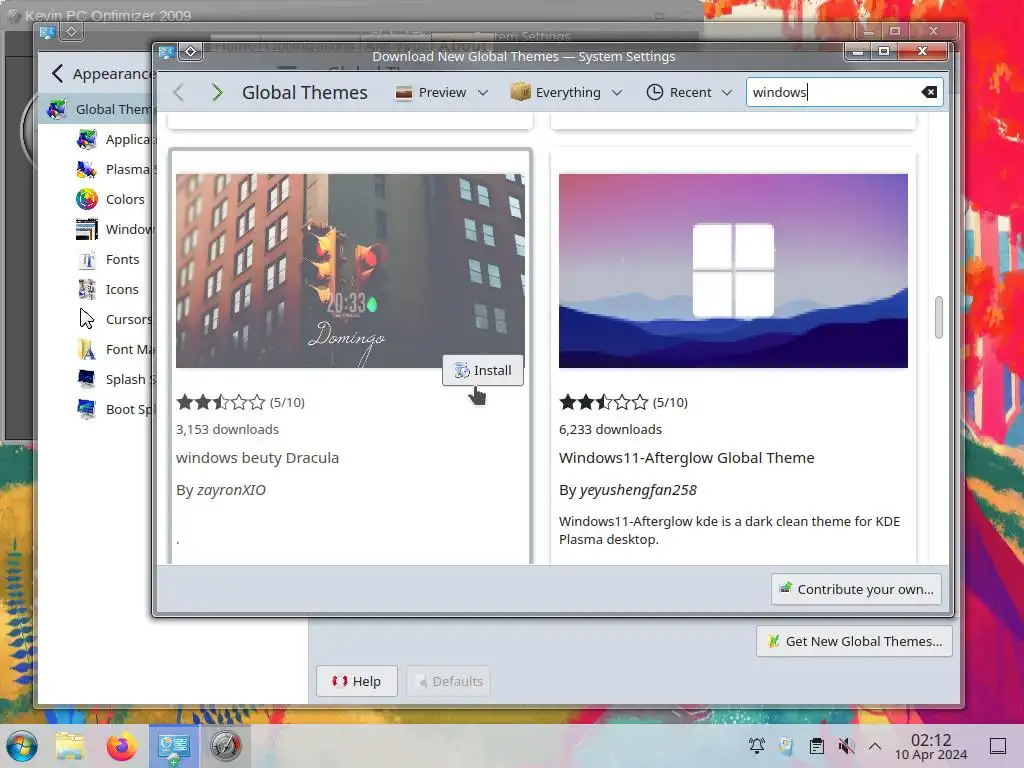Open the Fonts icon in sidebar

(87, 259)
